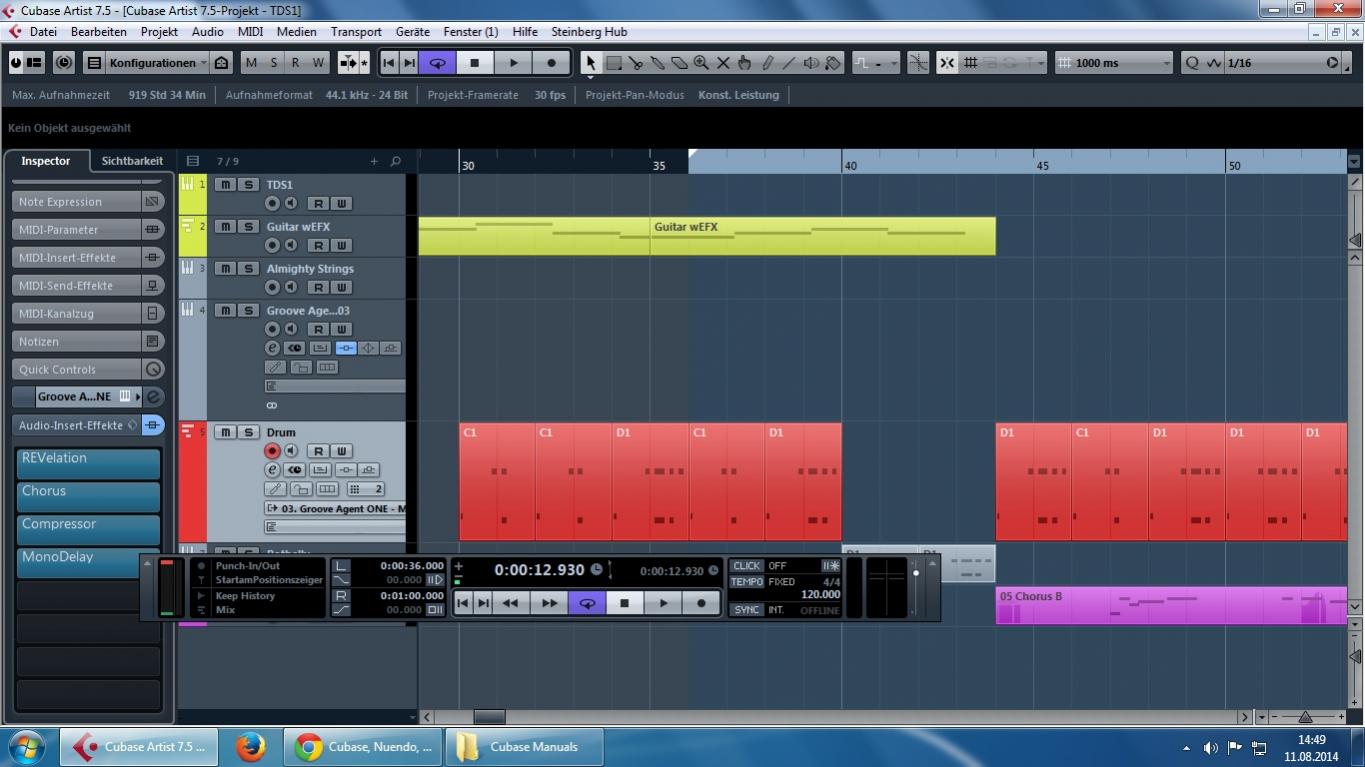Toggle Read automation on Groove Age...03 track
The width and height of the screenshot is (1365, 767).
pos(318,329)
